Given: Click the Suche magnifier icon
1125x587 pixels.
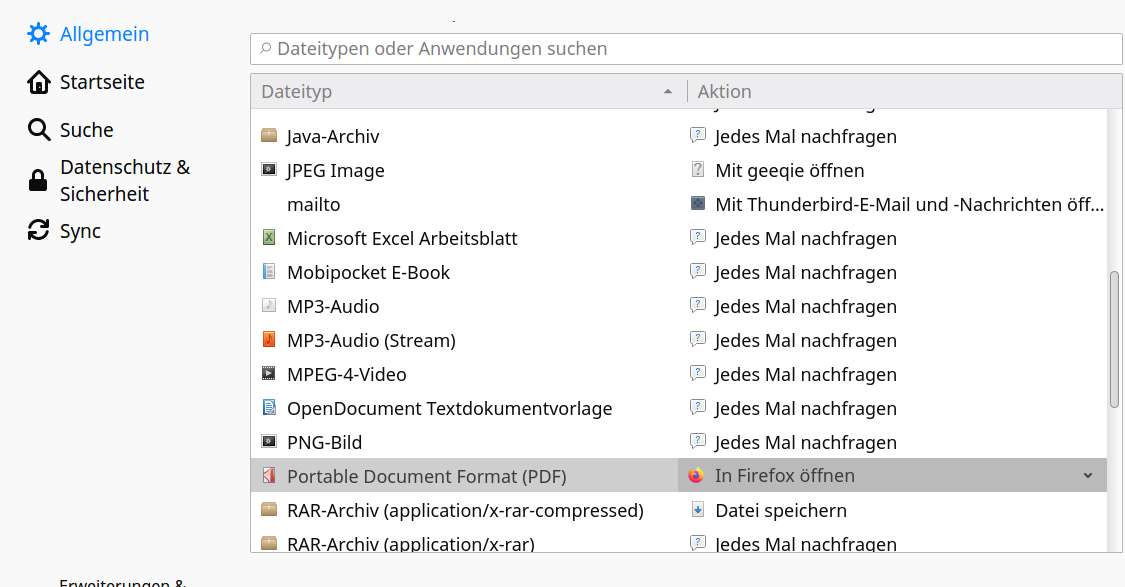Looking at the screenshot, I should (x=38, y=130).
